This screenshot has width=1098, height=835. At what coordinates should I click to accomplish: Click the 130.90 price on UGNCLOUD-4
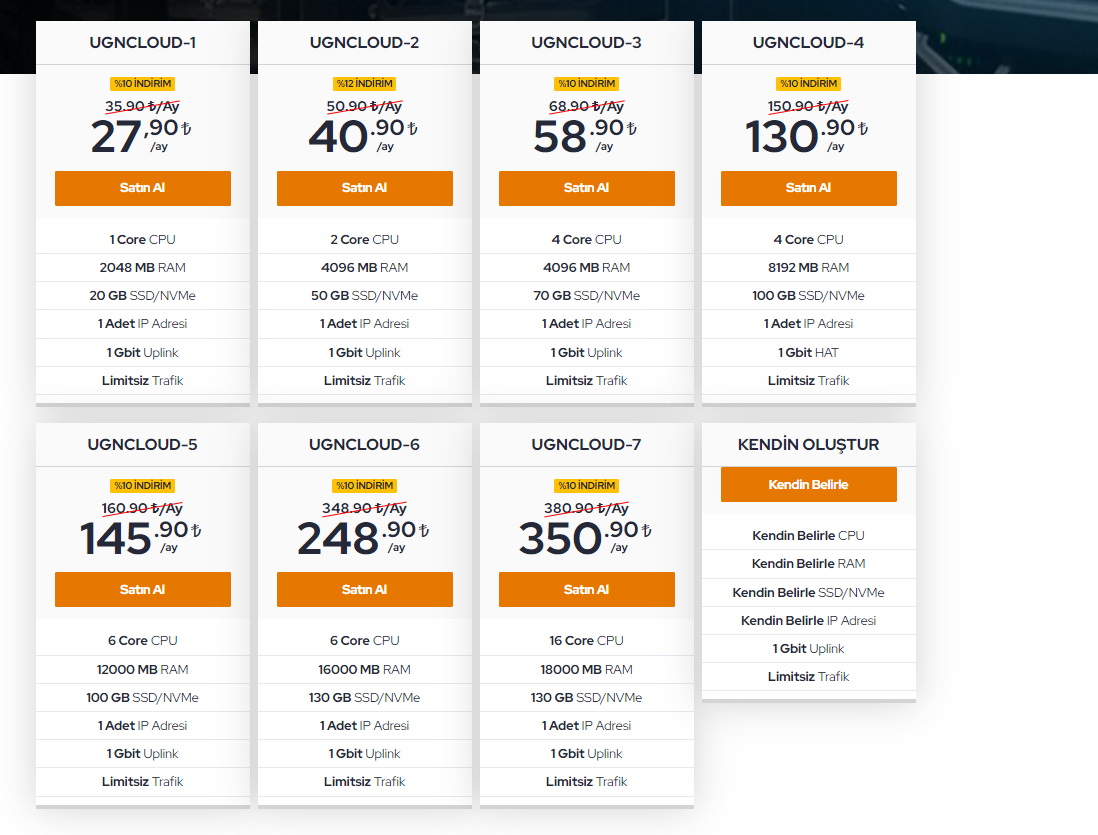[807, 136]
